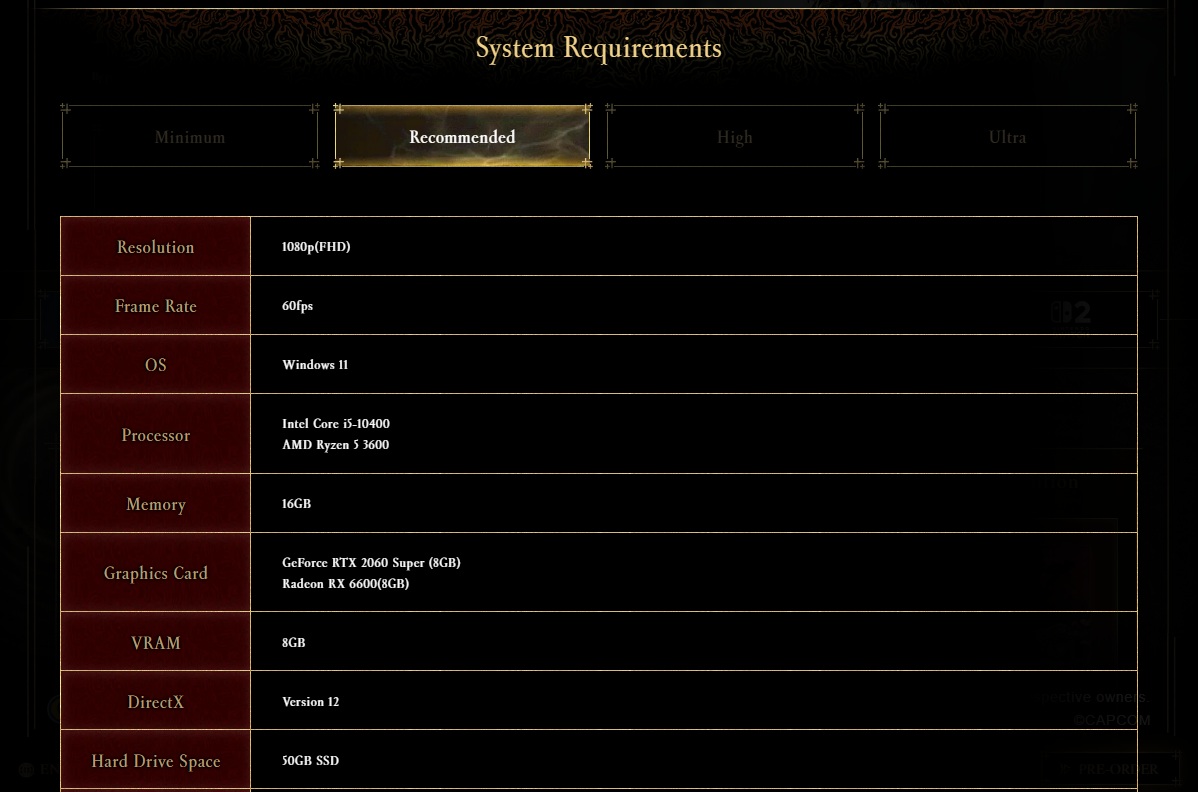Select the 16GB memory value
This screenshot has width=1198, height=792.
click(296, 503)
